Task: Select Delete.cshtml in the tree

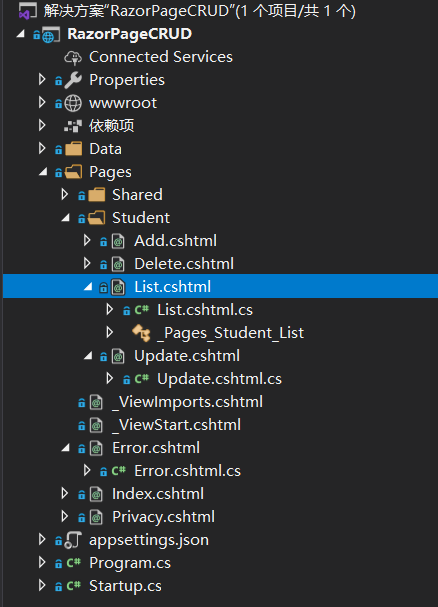Action: point(184,264)
